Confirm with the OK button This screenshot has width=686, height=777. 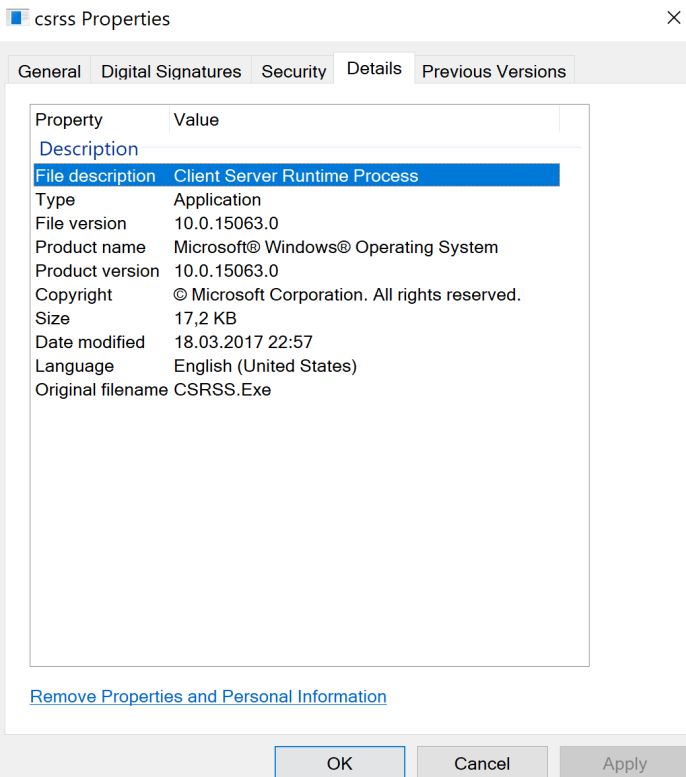(340, 763)
